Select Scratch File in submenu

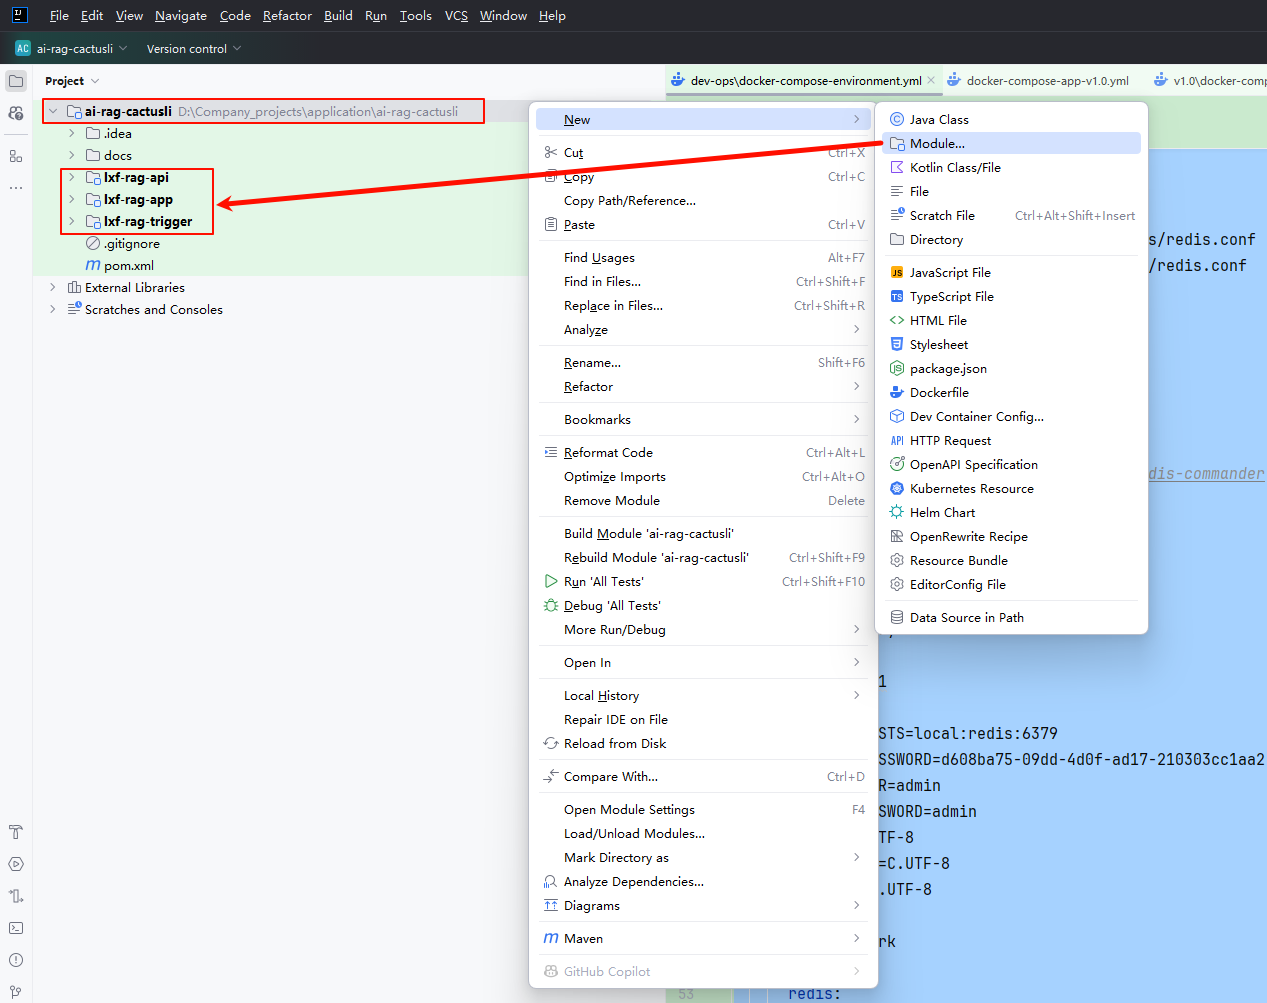coord(1011,215)
